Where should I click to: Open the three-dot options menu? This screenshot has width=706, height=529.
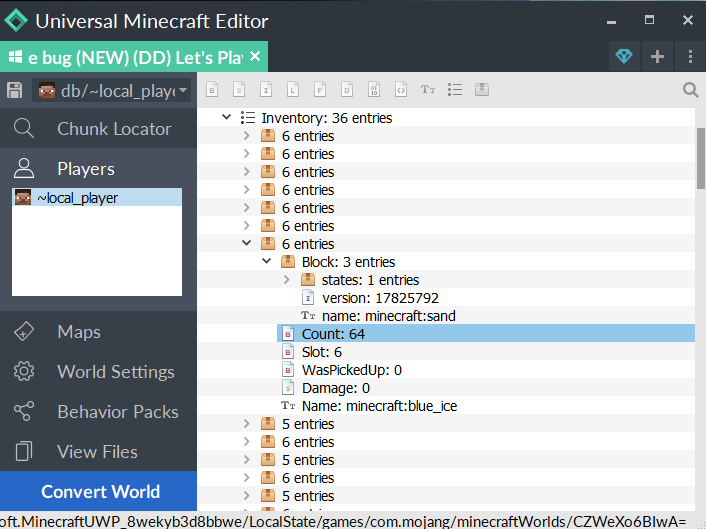690,56
